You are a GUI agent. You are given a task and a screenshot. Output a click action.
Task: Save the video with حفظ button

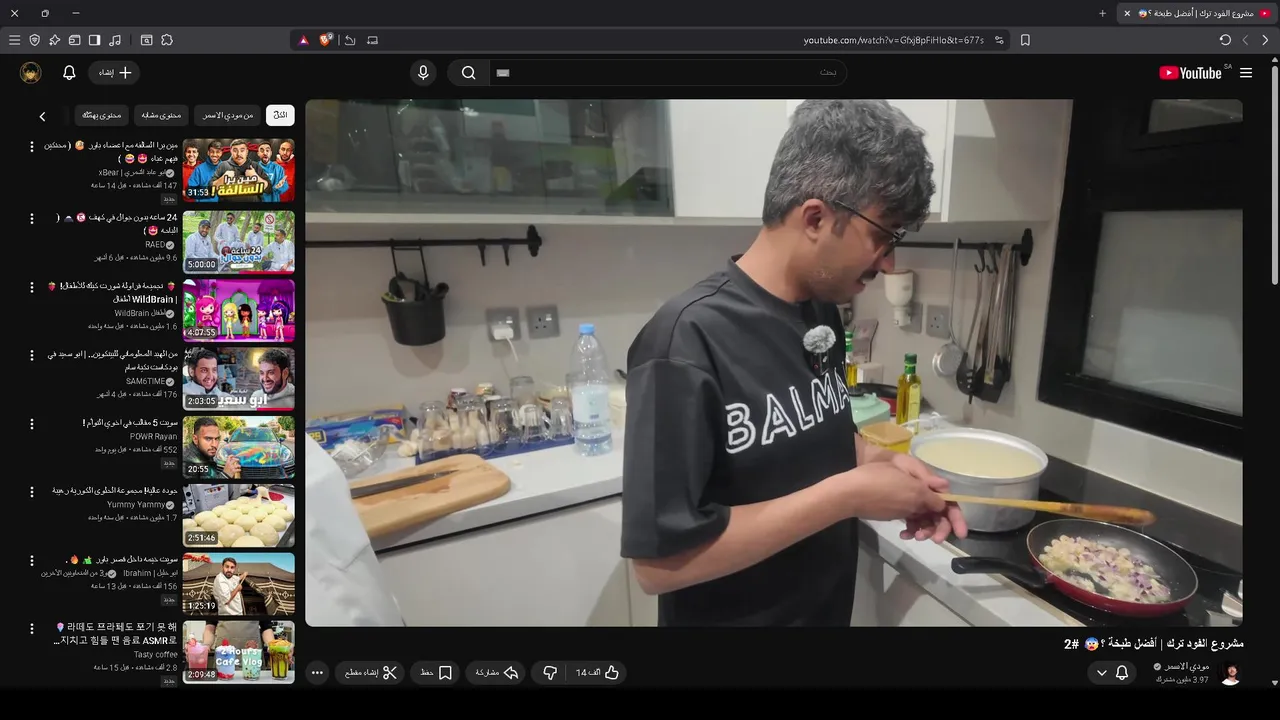(437, 673)
